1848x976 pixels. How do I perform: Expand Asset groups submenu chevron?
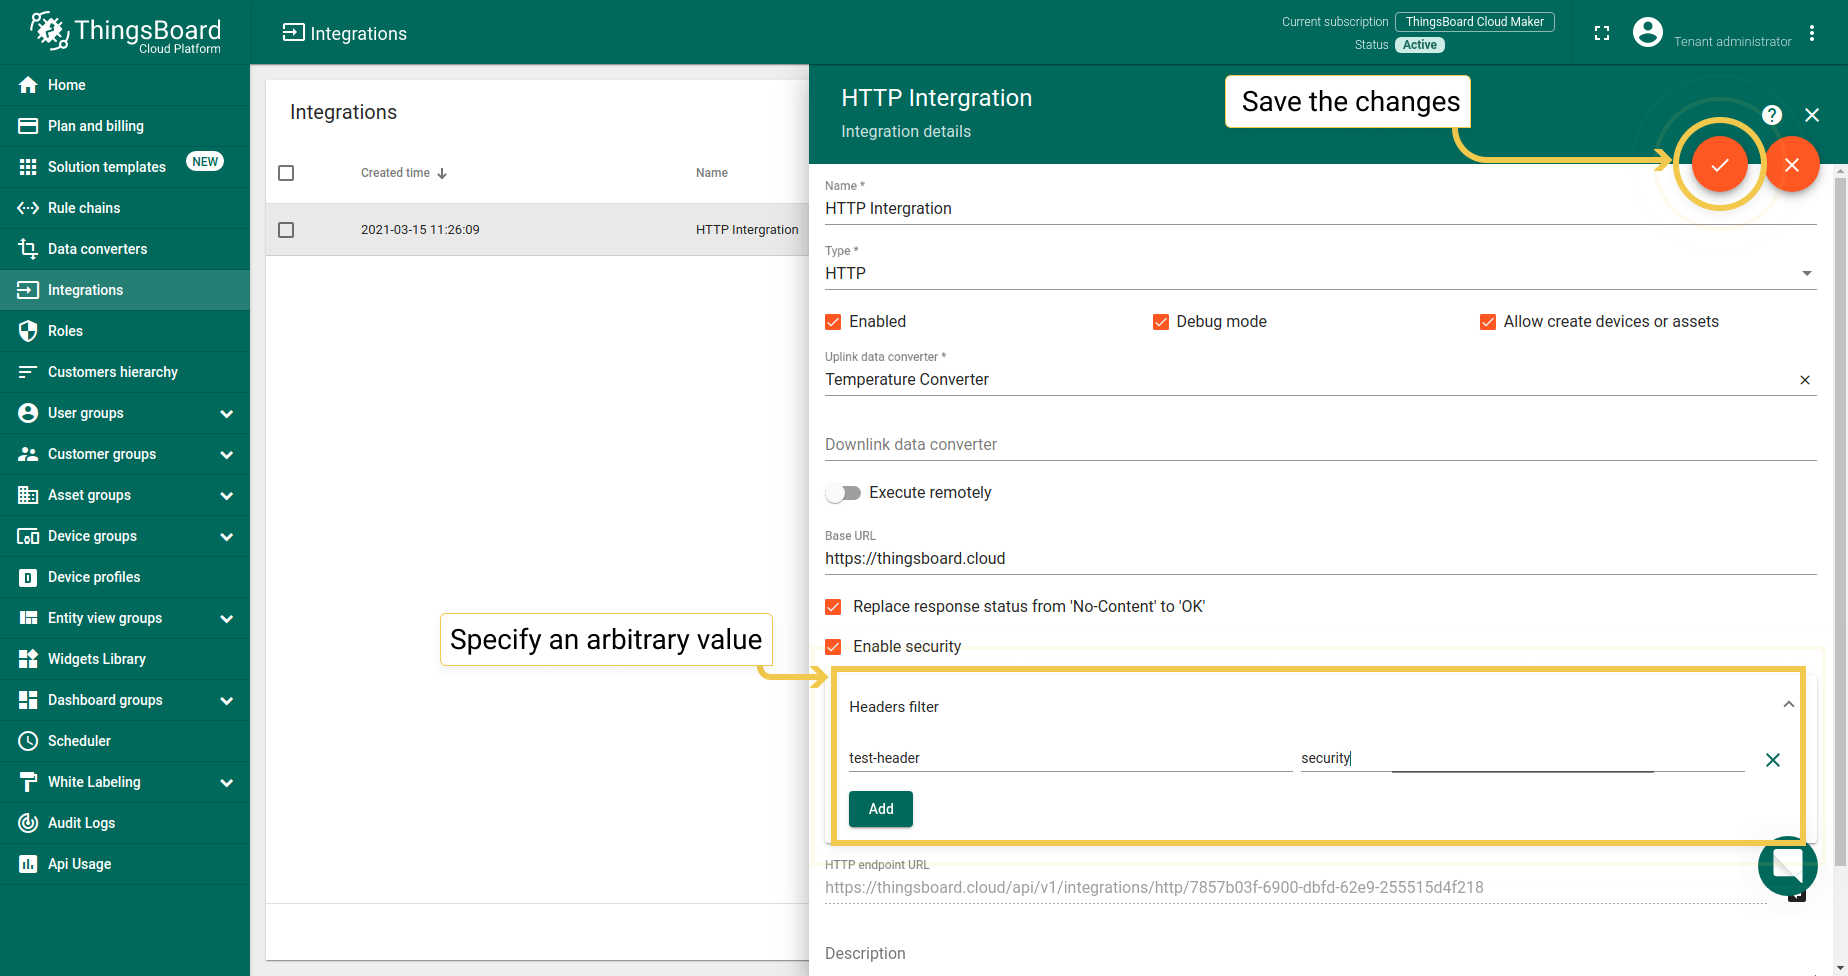[227, 496]
